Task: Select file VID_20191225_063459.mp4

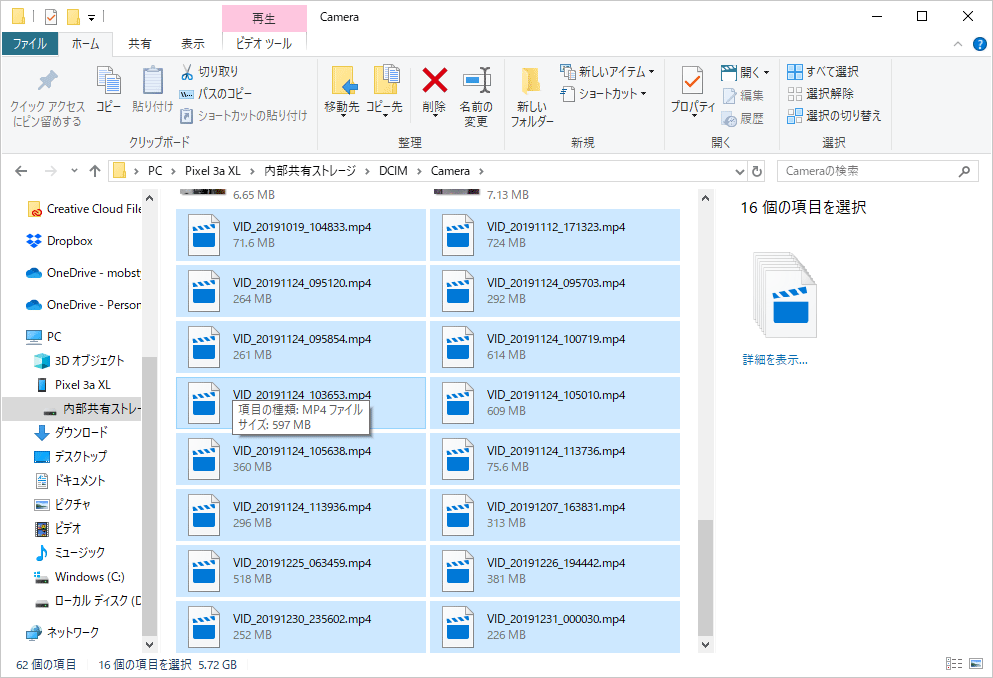Action: coord(301,571)
